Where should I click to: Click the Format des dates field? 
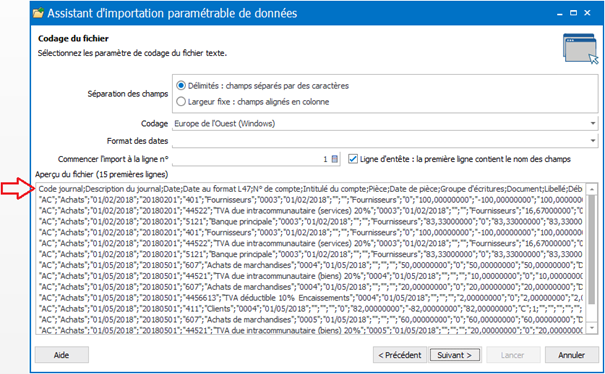pos(385,141)
